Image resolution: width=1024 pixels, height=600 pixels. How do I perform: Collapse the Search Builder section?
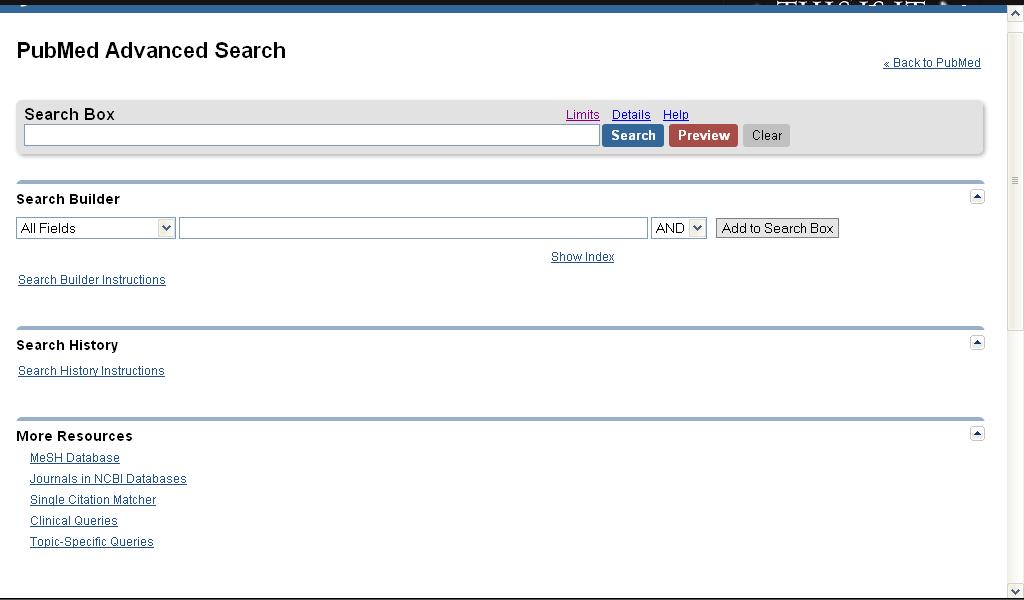coord(977,197)
